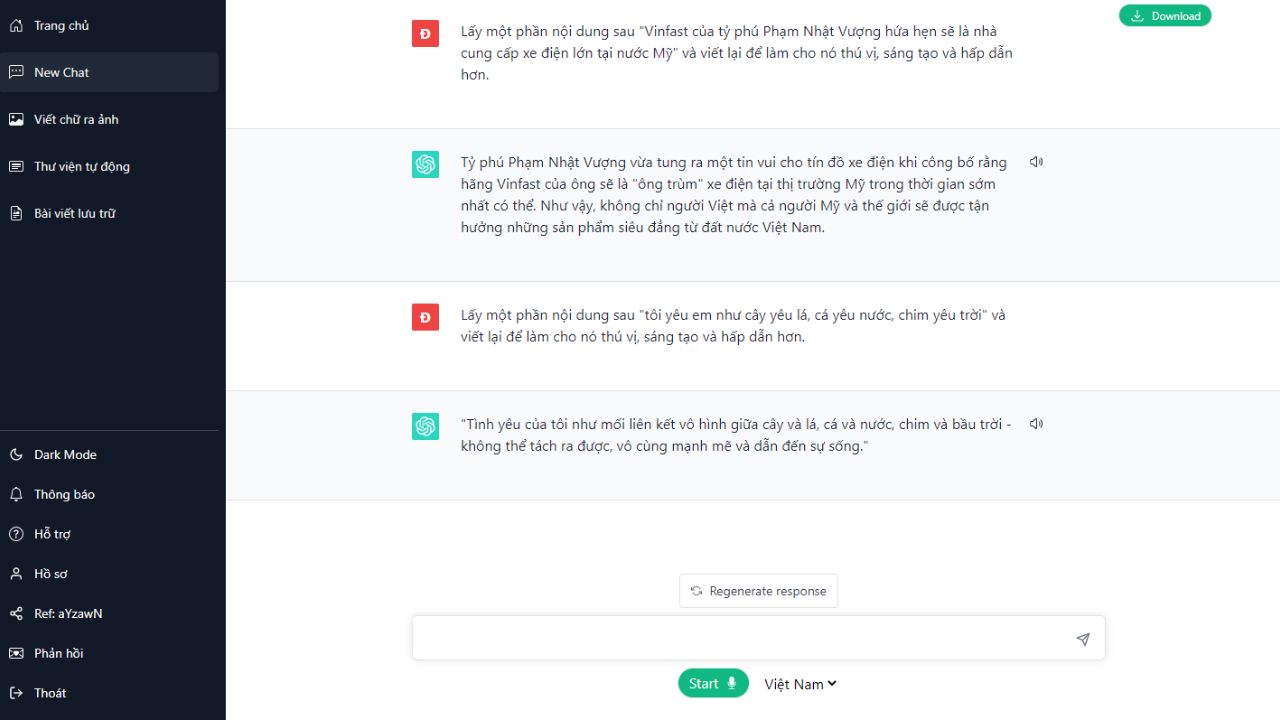This screenshot has height=720, width=1280.
Task: Click the home icon next to Trang chủ
Action: point(16,25)
